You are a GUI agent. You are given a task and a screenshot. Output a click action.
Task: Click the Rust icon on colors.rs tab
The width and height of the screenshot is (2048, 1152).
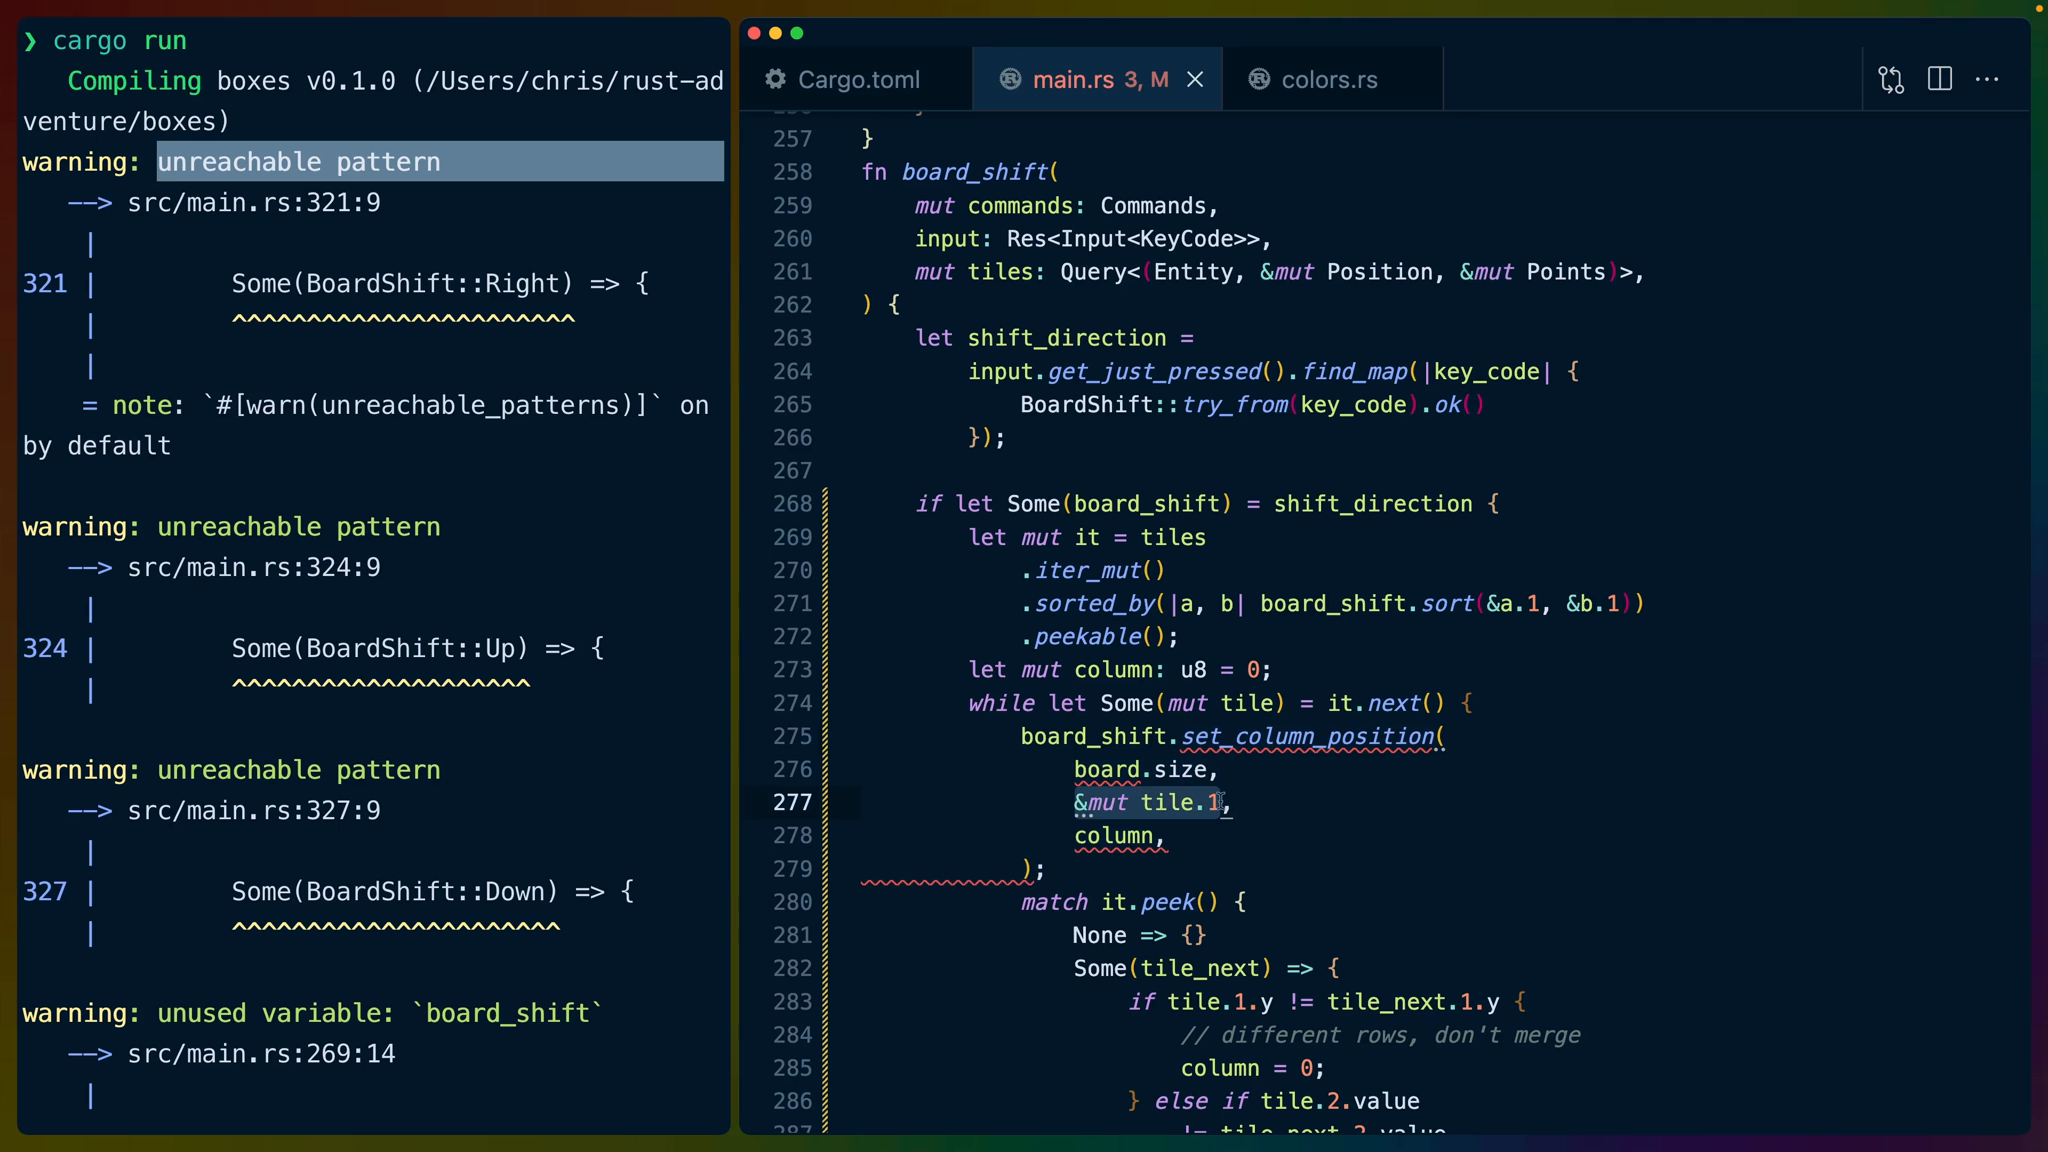(x=1259, y=79)
